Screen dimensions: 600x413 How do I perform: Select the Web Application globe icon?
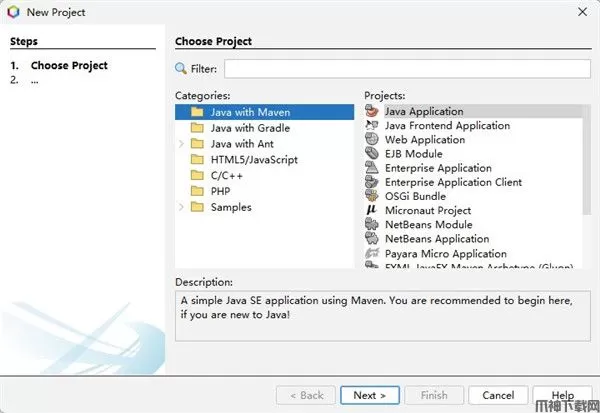coord(372,140)
